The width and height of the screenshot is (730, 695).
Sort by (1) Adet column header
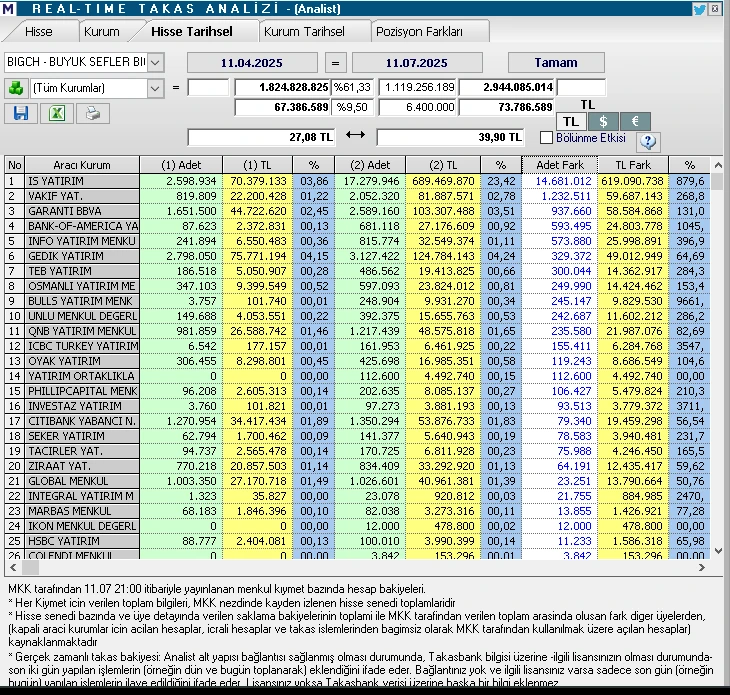[181, 165]
